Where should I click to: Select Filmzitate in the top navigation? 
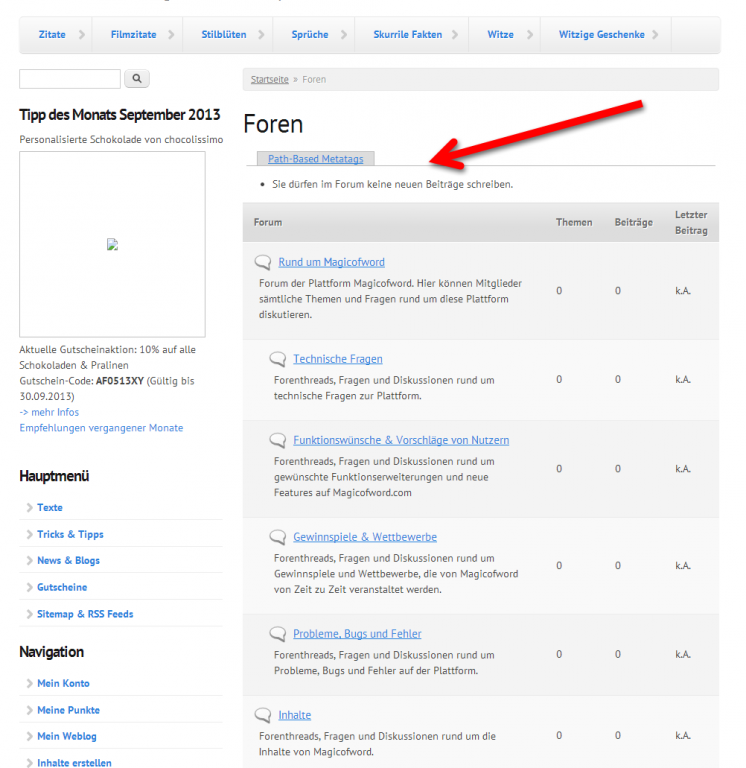point(133,34)
